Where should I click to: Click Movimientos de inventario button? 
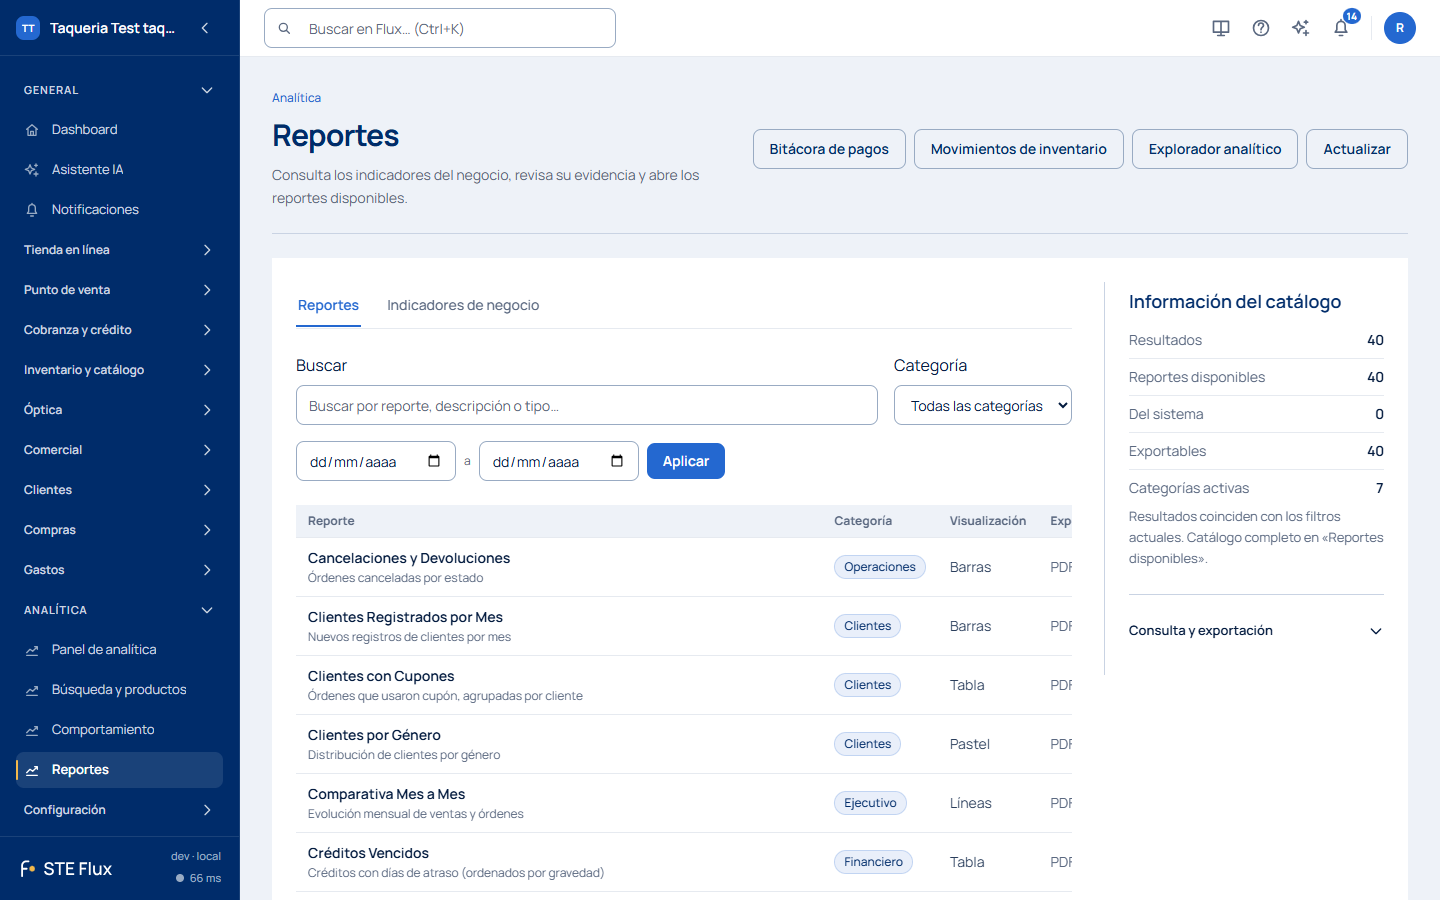[1019, 149]
